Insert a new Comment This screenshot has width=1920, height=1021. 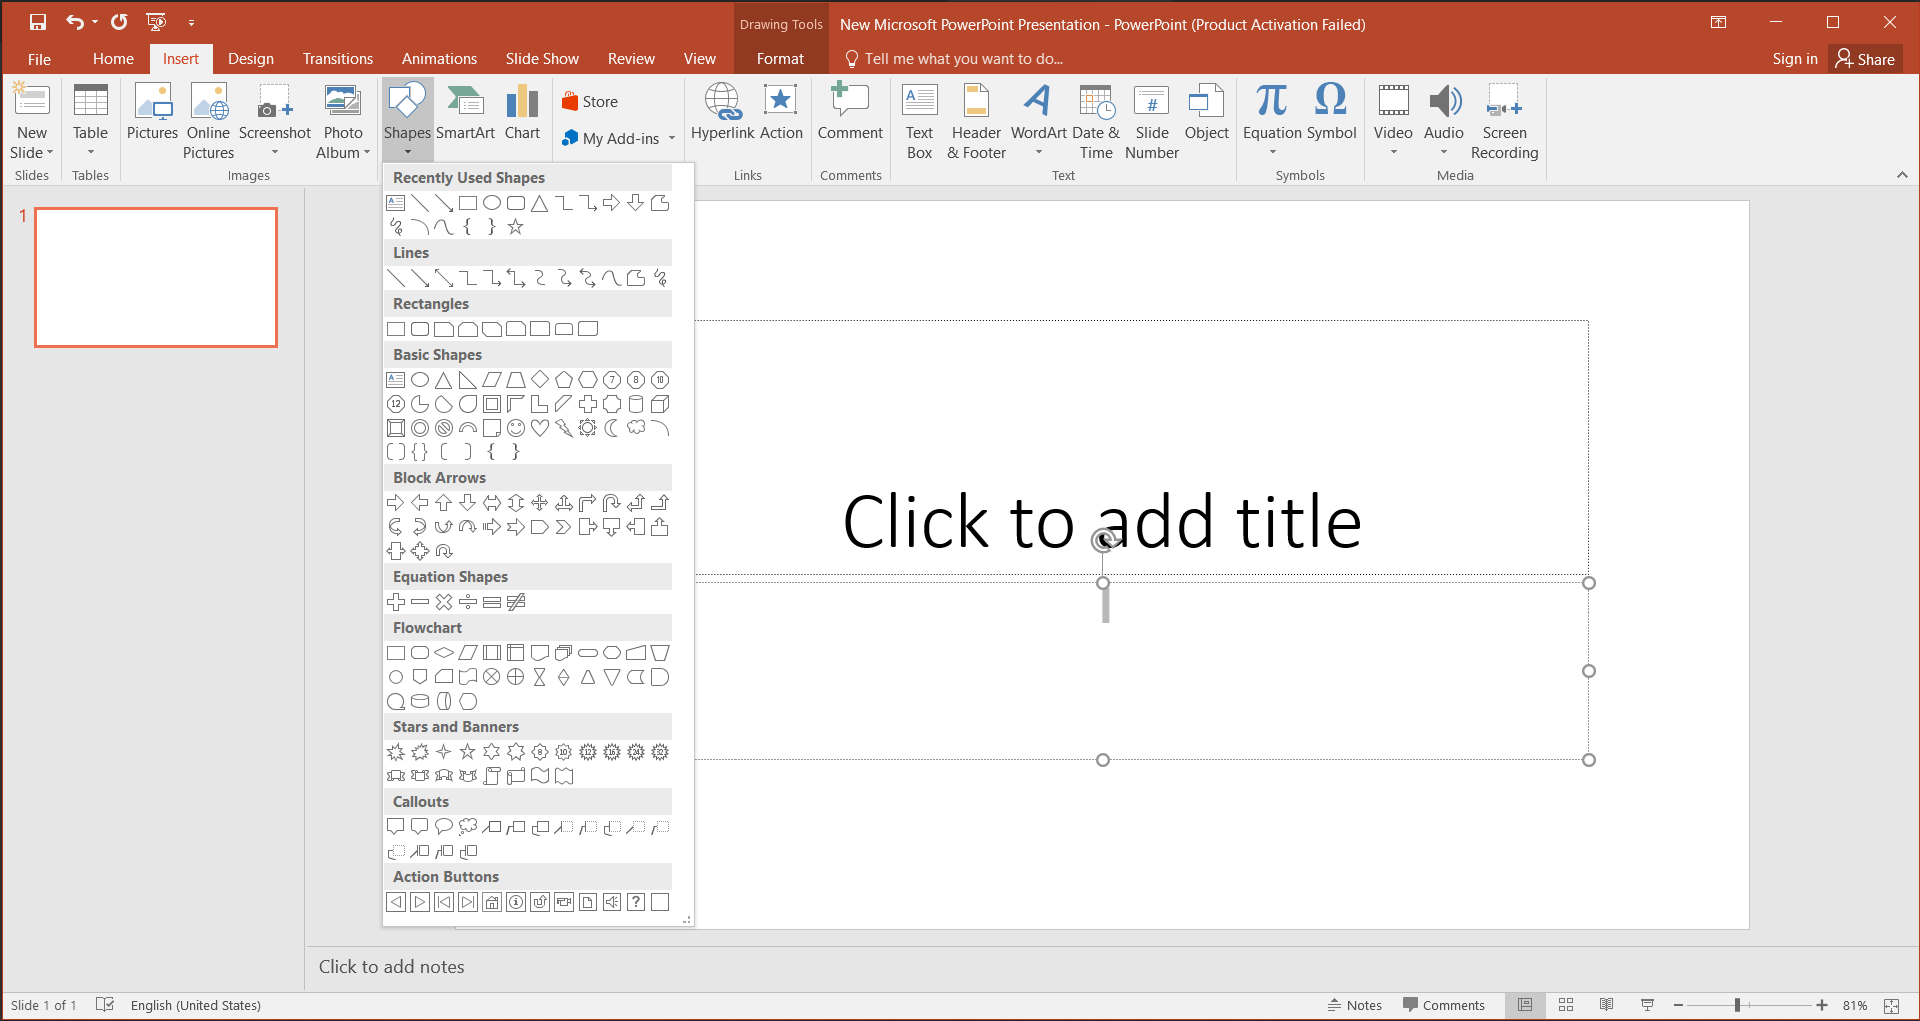pyautogui.click(x=850, y=113)
